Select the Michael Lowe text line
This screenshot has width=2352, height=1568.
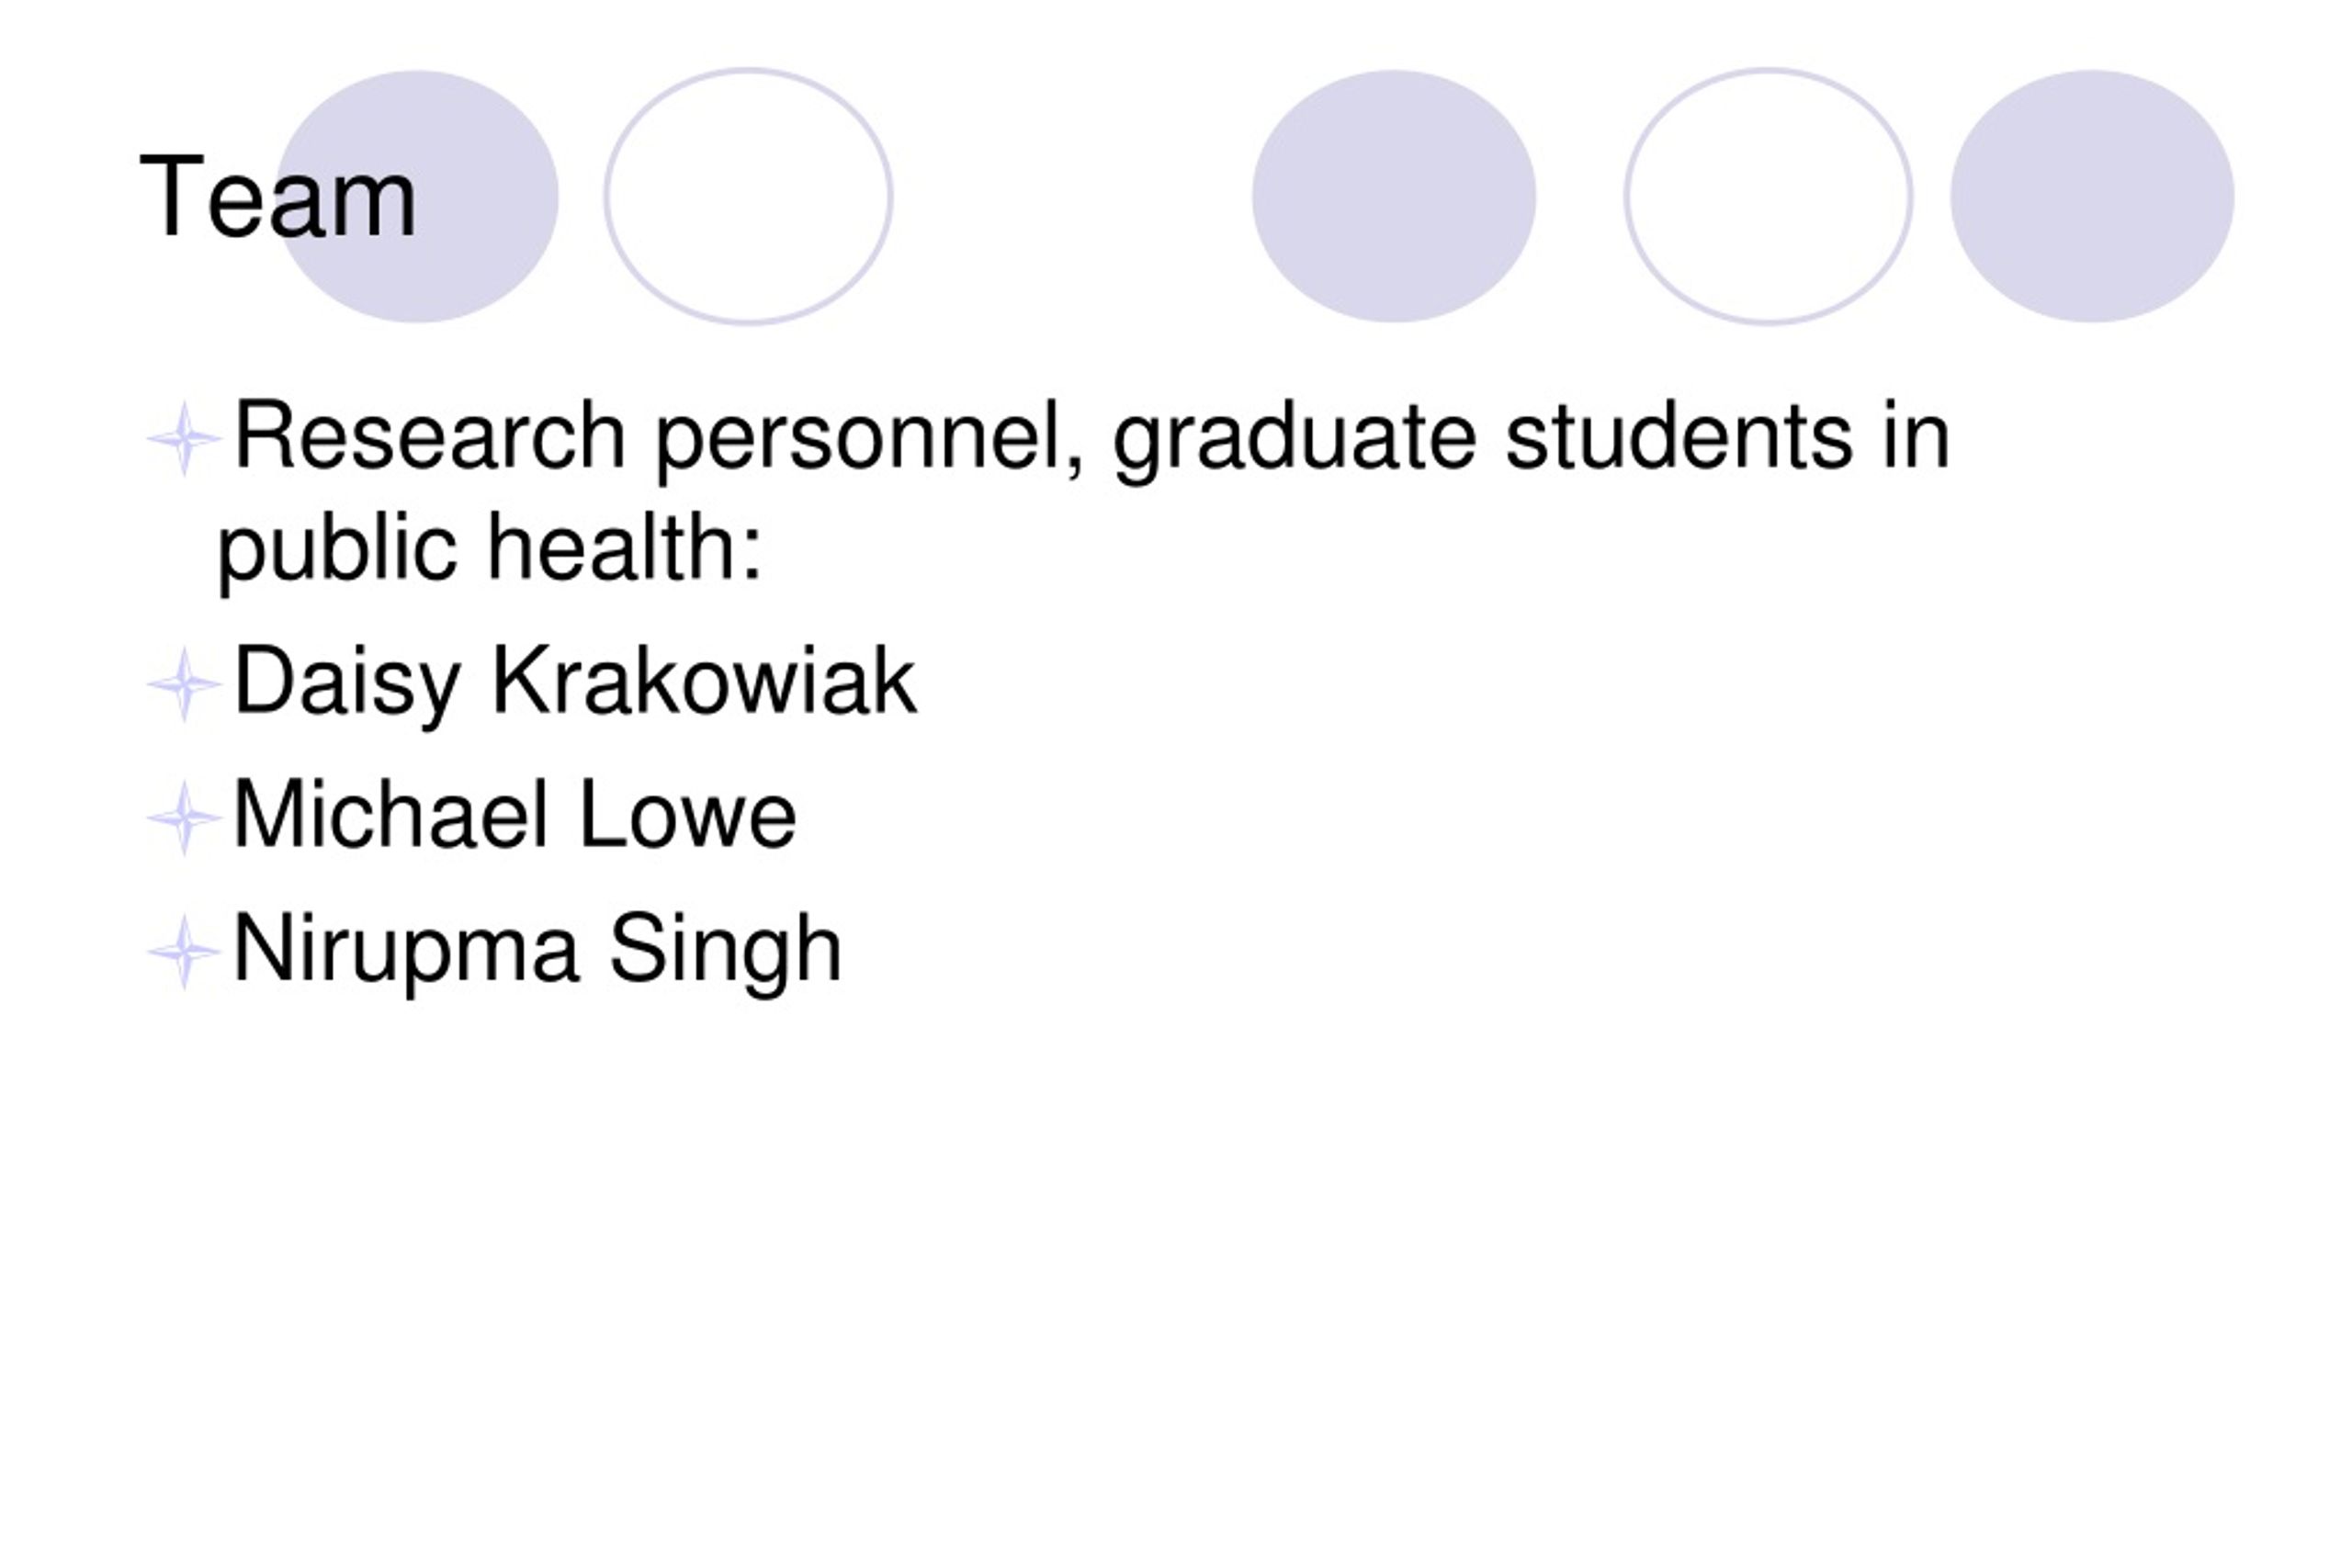pos(515,816)
